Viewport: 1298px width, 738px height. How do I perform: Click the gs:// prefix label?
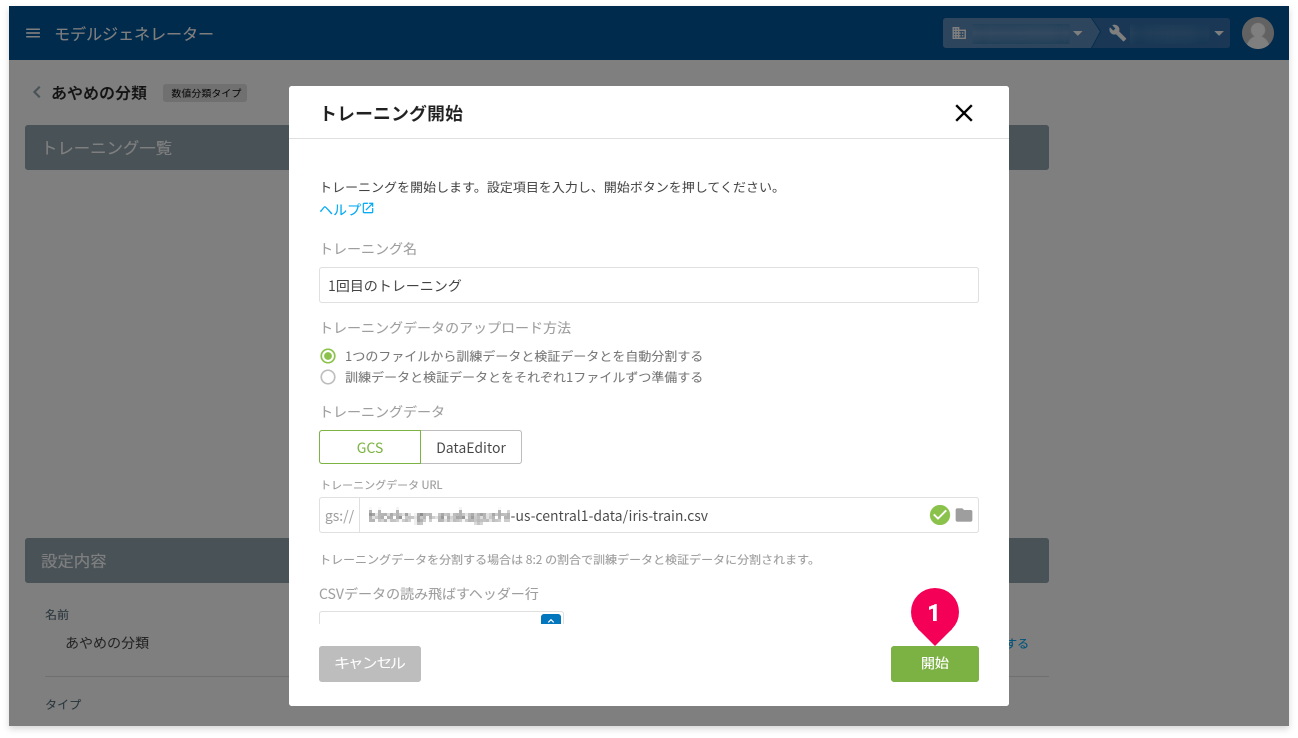[340, 515]
